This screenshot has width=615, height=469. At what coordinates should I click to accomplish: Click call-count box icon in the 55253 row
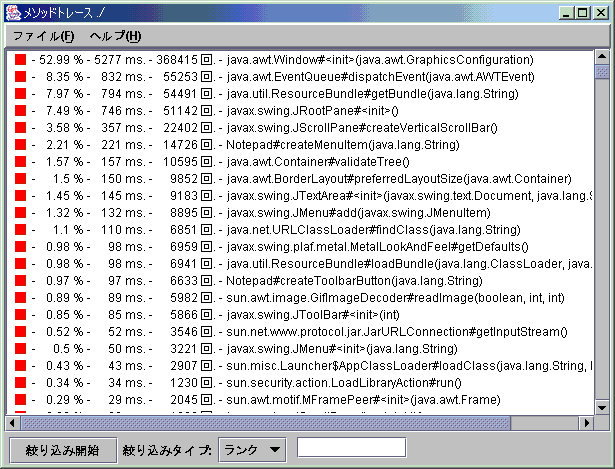[x=206, y=76]
